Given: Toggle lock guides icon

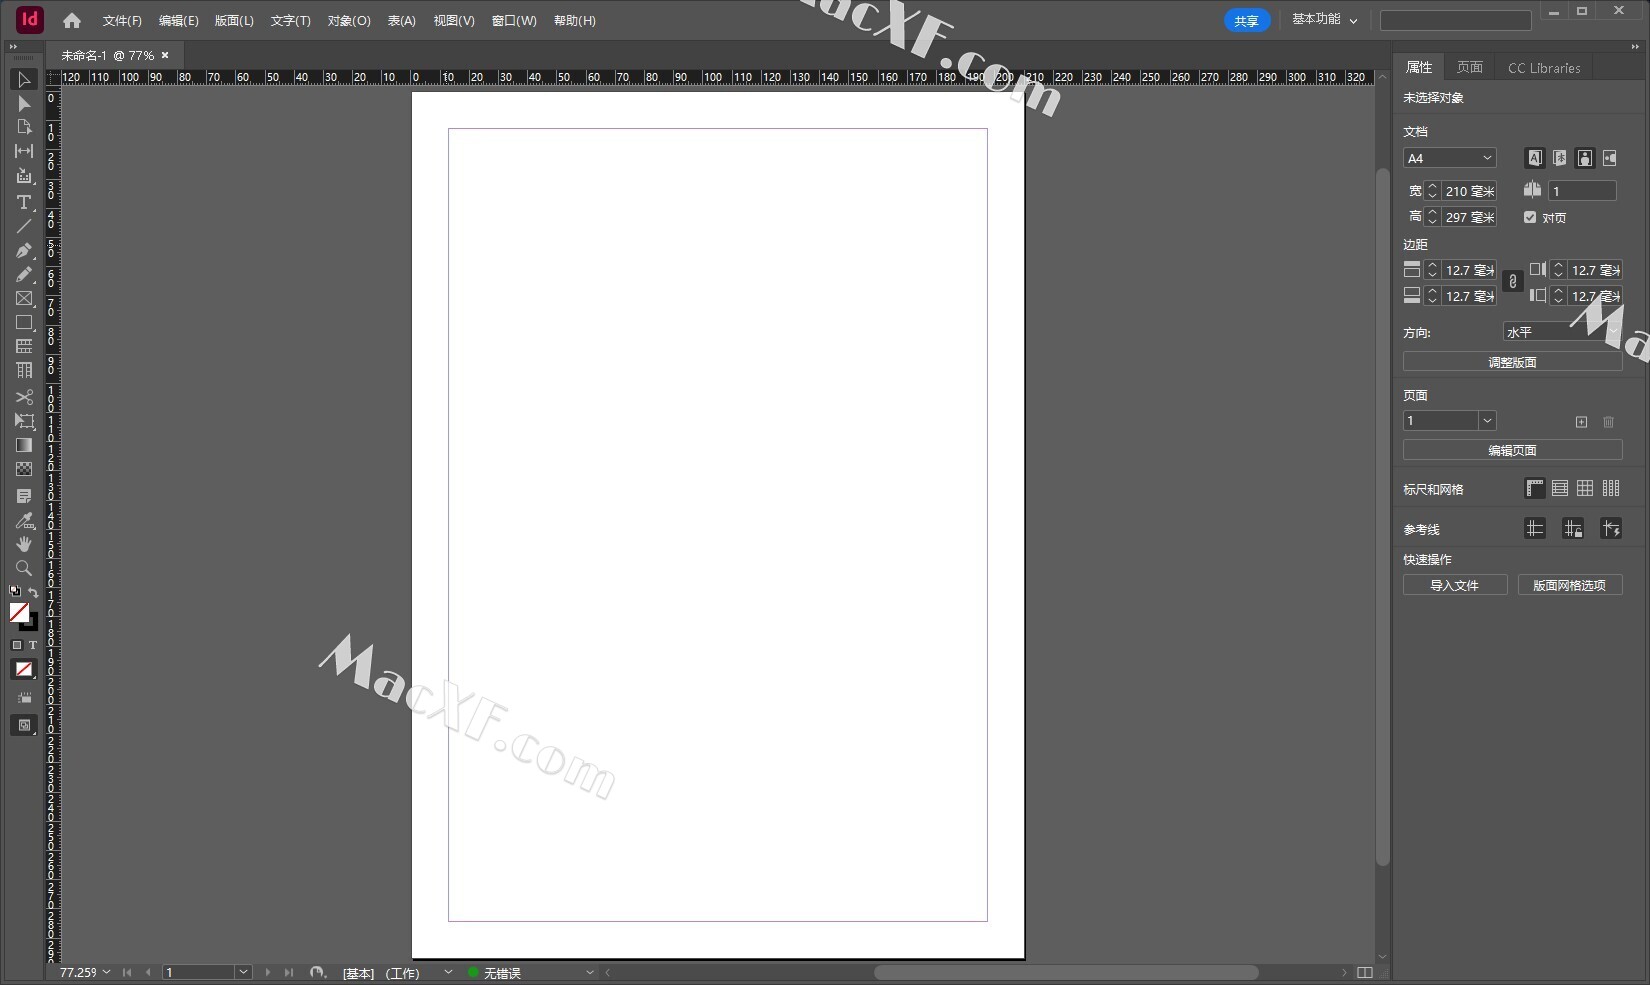Looking at the screenshot, I should tap(1573, 528).
